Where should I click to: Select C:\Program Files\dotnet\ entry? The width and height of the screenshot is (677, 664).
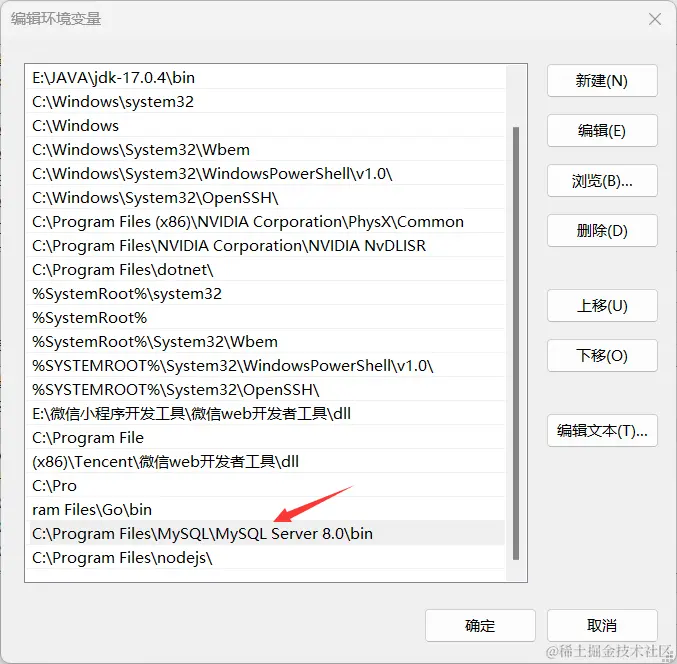[x=266, y=270]
